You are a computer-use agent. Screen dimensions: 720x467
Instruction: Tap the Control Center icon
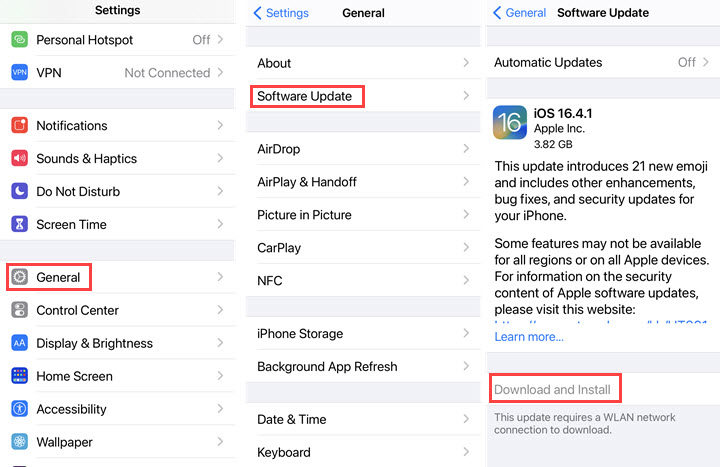point(19,310)
